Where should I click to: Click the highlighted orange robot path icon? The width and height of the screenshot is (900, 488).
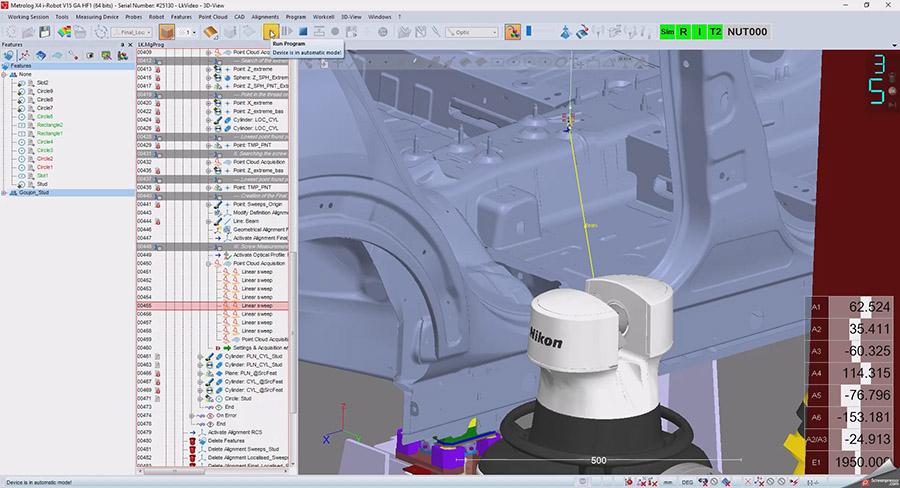(x=512, y=32)
